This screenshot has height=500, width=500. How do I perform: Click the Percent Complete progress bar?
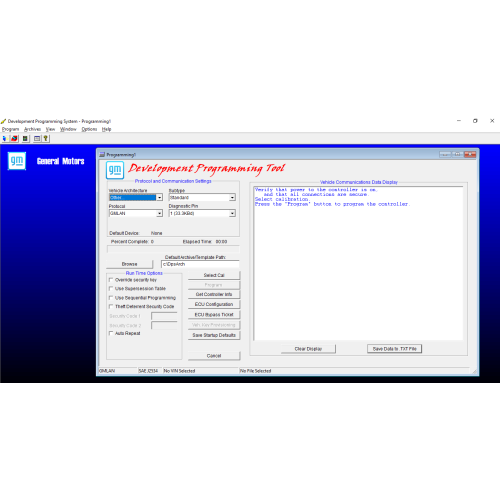[x=173, y=249]
